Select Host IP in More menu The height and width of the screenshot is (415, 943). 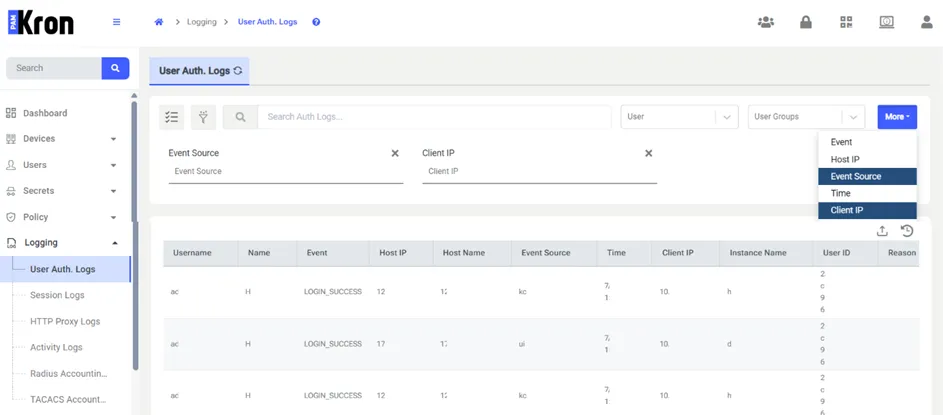pyautogui.click(x=867, y=159)
